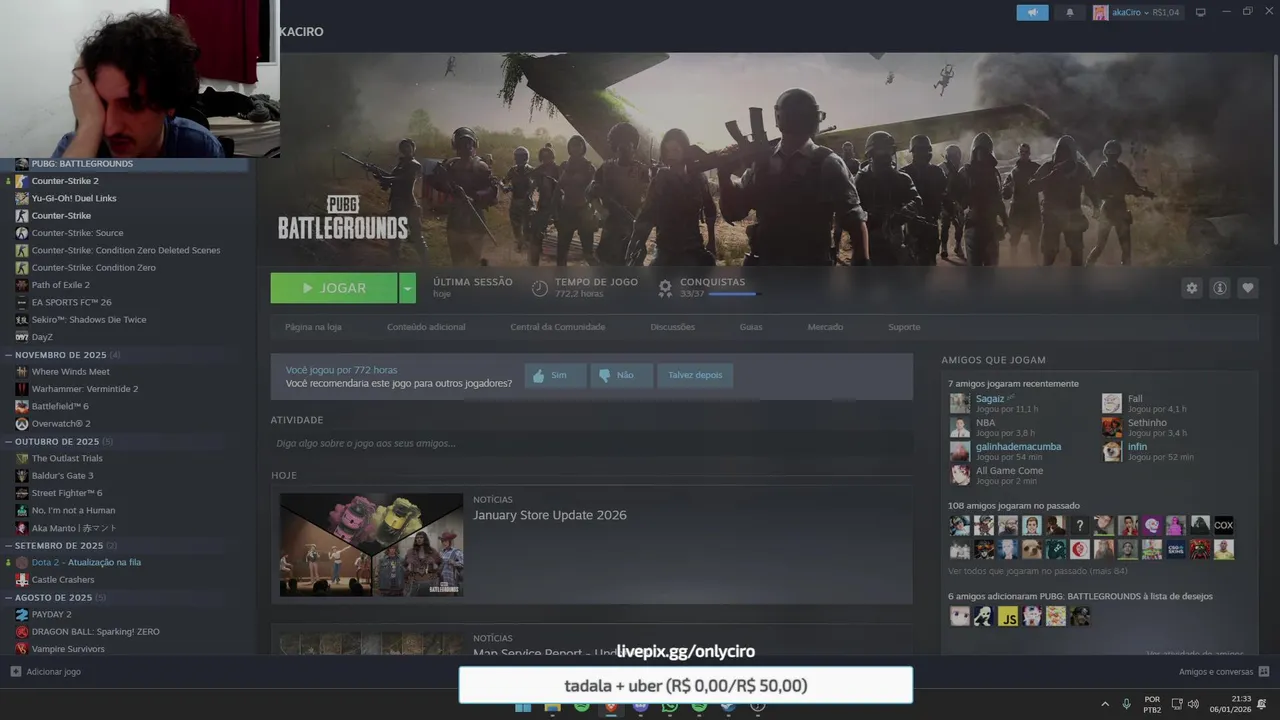1280x720 pixels.
Task: Click the Baldur's Gate 3 game icon
Action: (22, 476)
